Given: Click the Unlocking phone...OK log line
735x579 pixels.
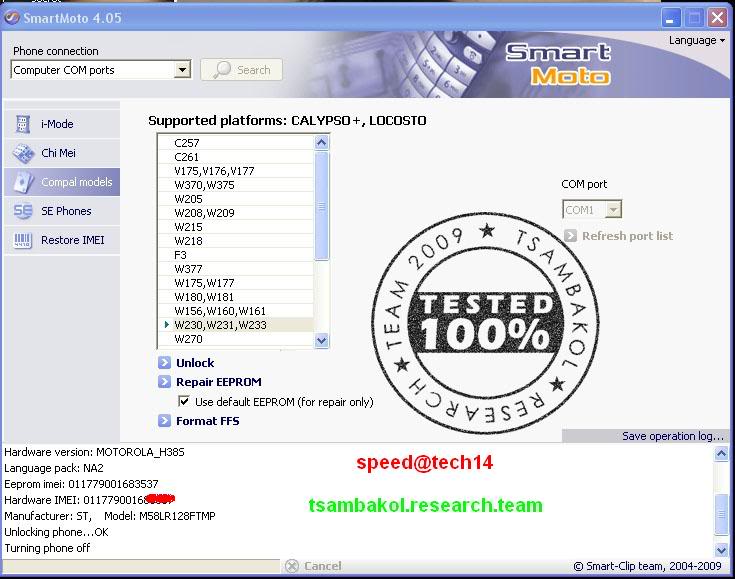Looking at the screenshot, I should (56, 532).
